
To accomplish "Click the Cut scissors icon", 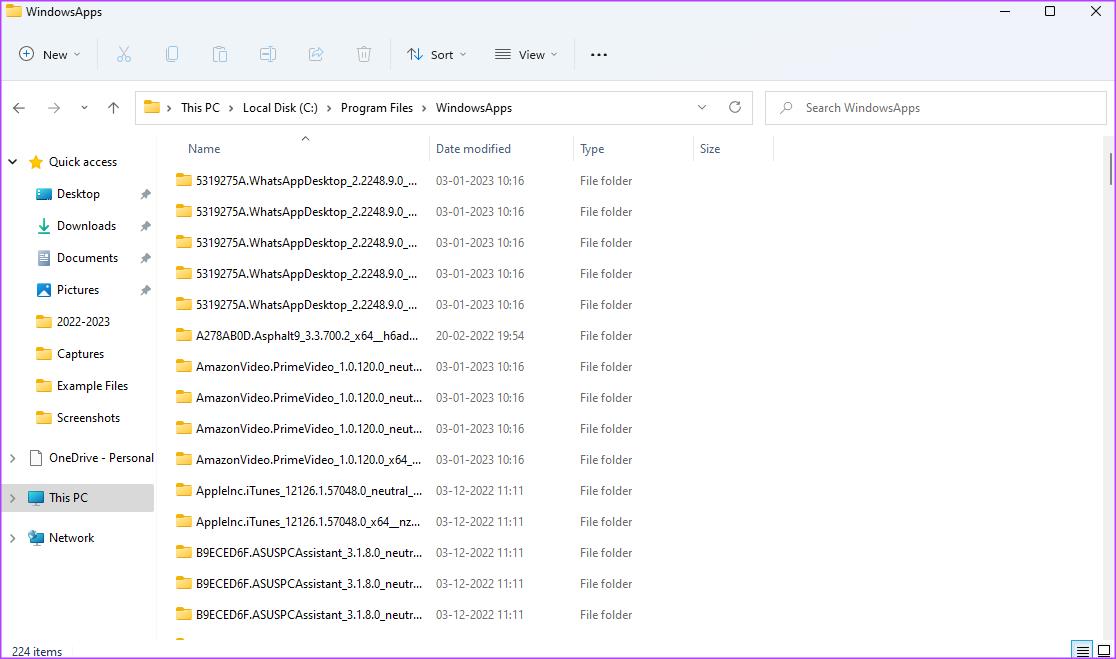I will [x=124, y=55].
